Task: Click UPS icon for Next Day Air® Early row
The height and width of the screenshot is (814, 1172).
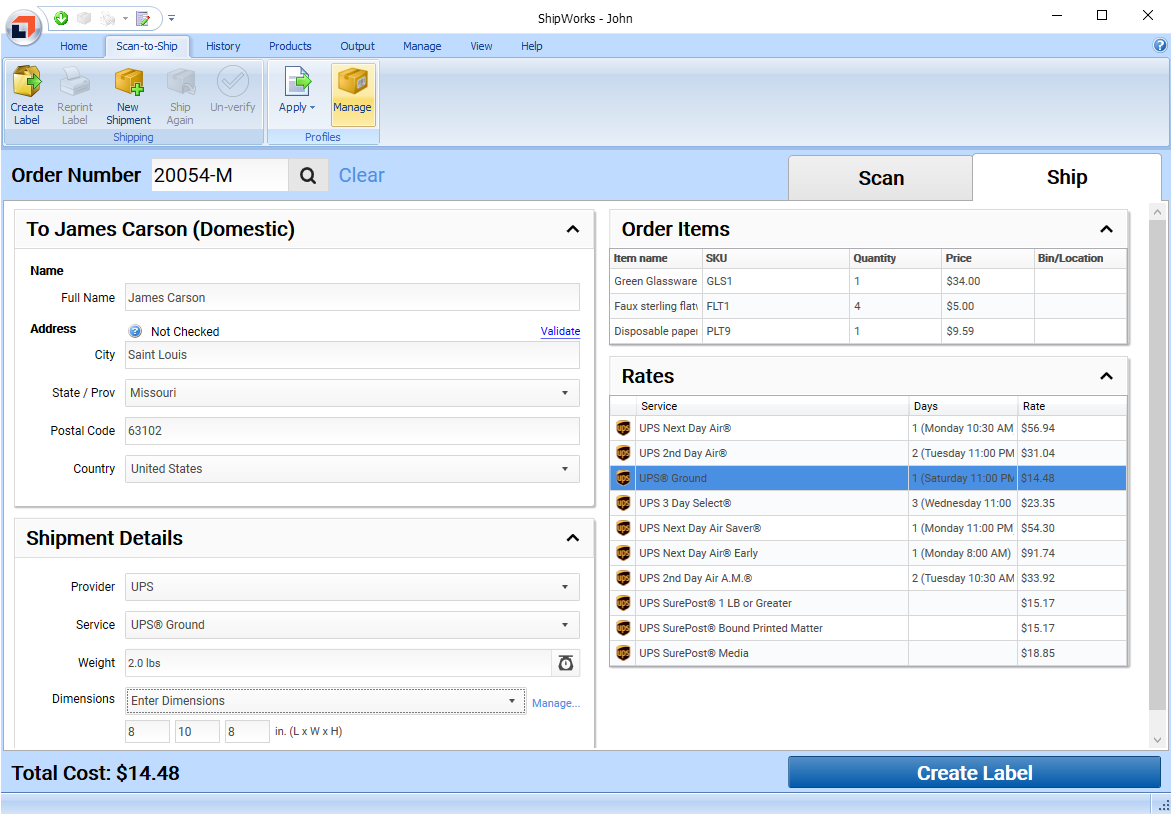Action: [623, 553]
